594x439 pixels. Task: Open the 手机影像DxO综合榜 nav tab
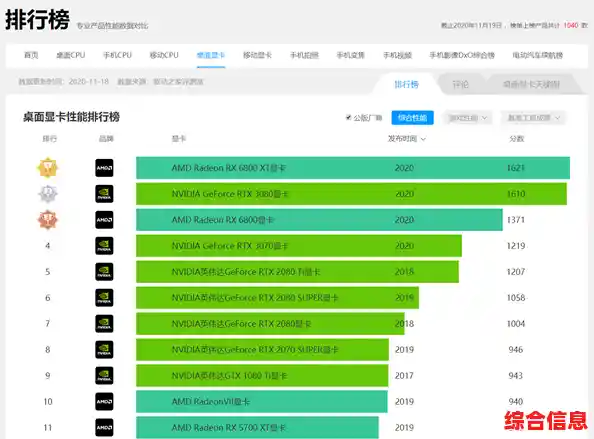(x=462, y=55)
